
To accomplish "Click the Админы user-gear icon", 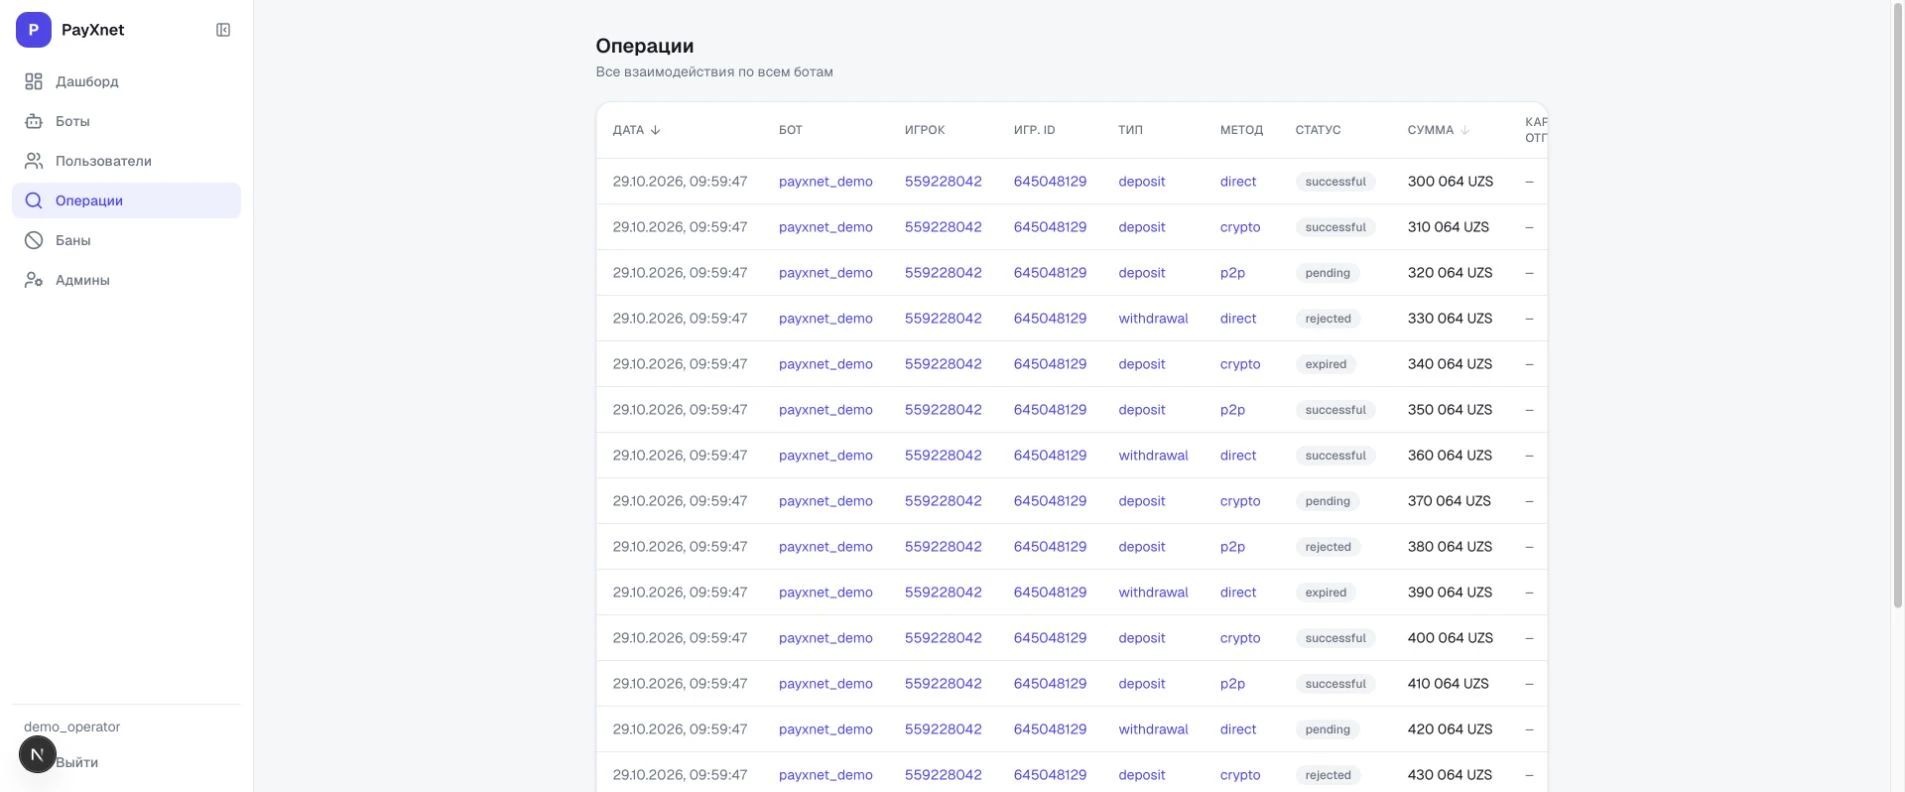I will 34,280.
